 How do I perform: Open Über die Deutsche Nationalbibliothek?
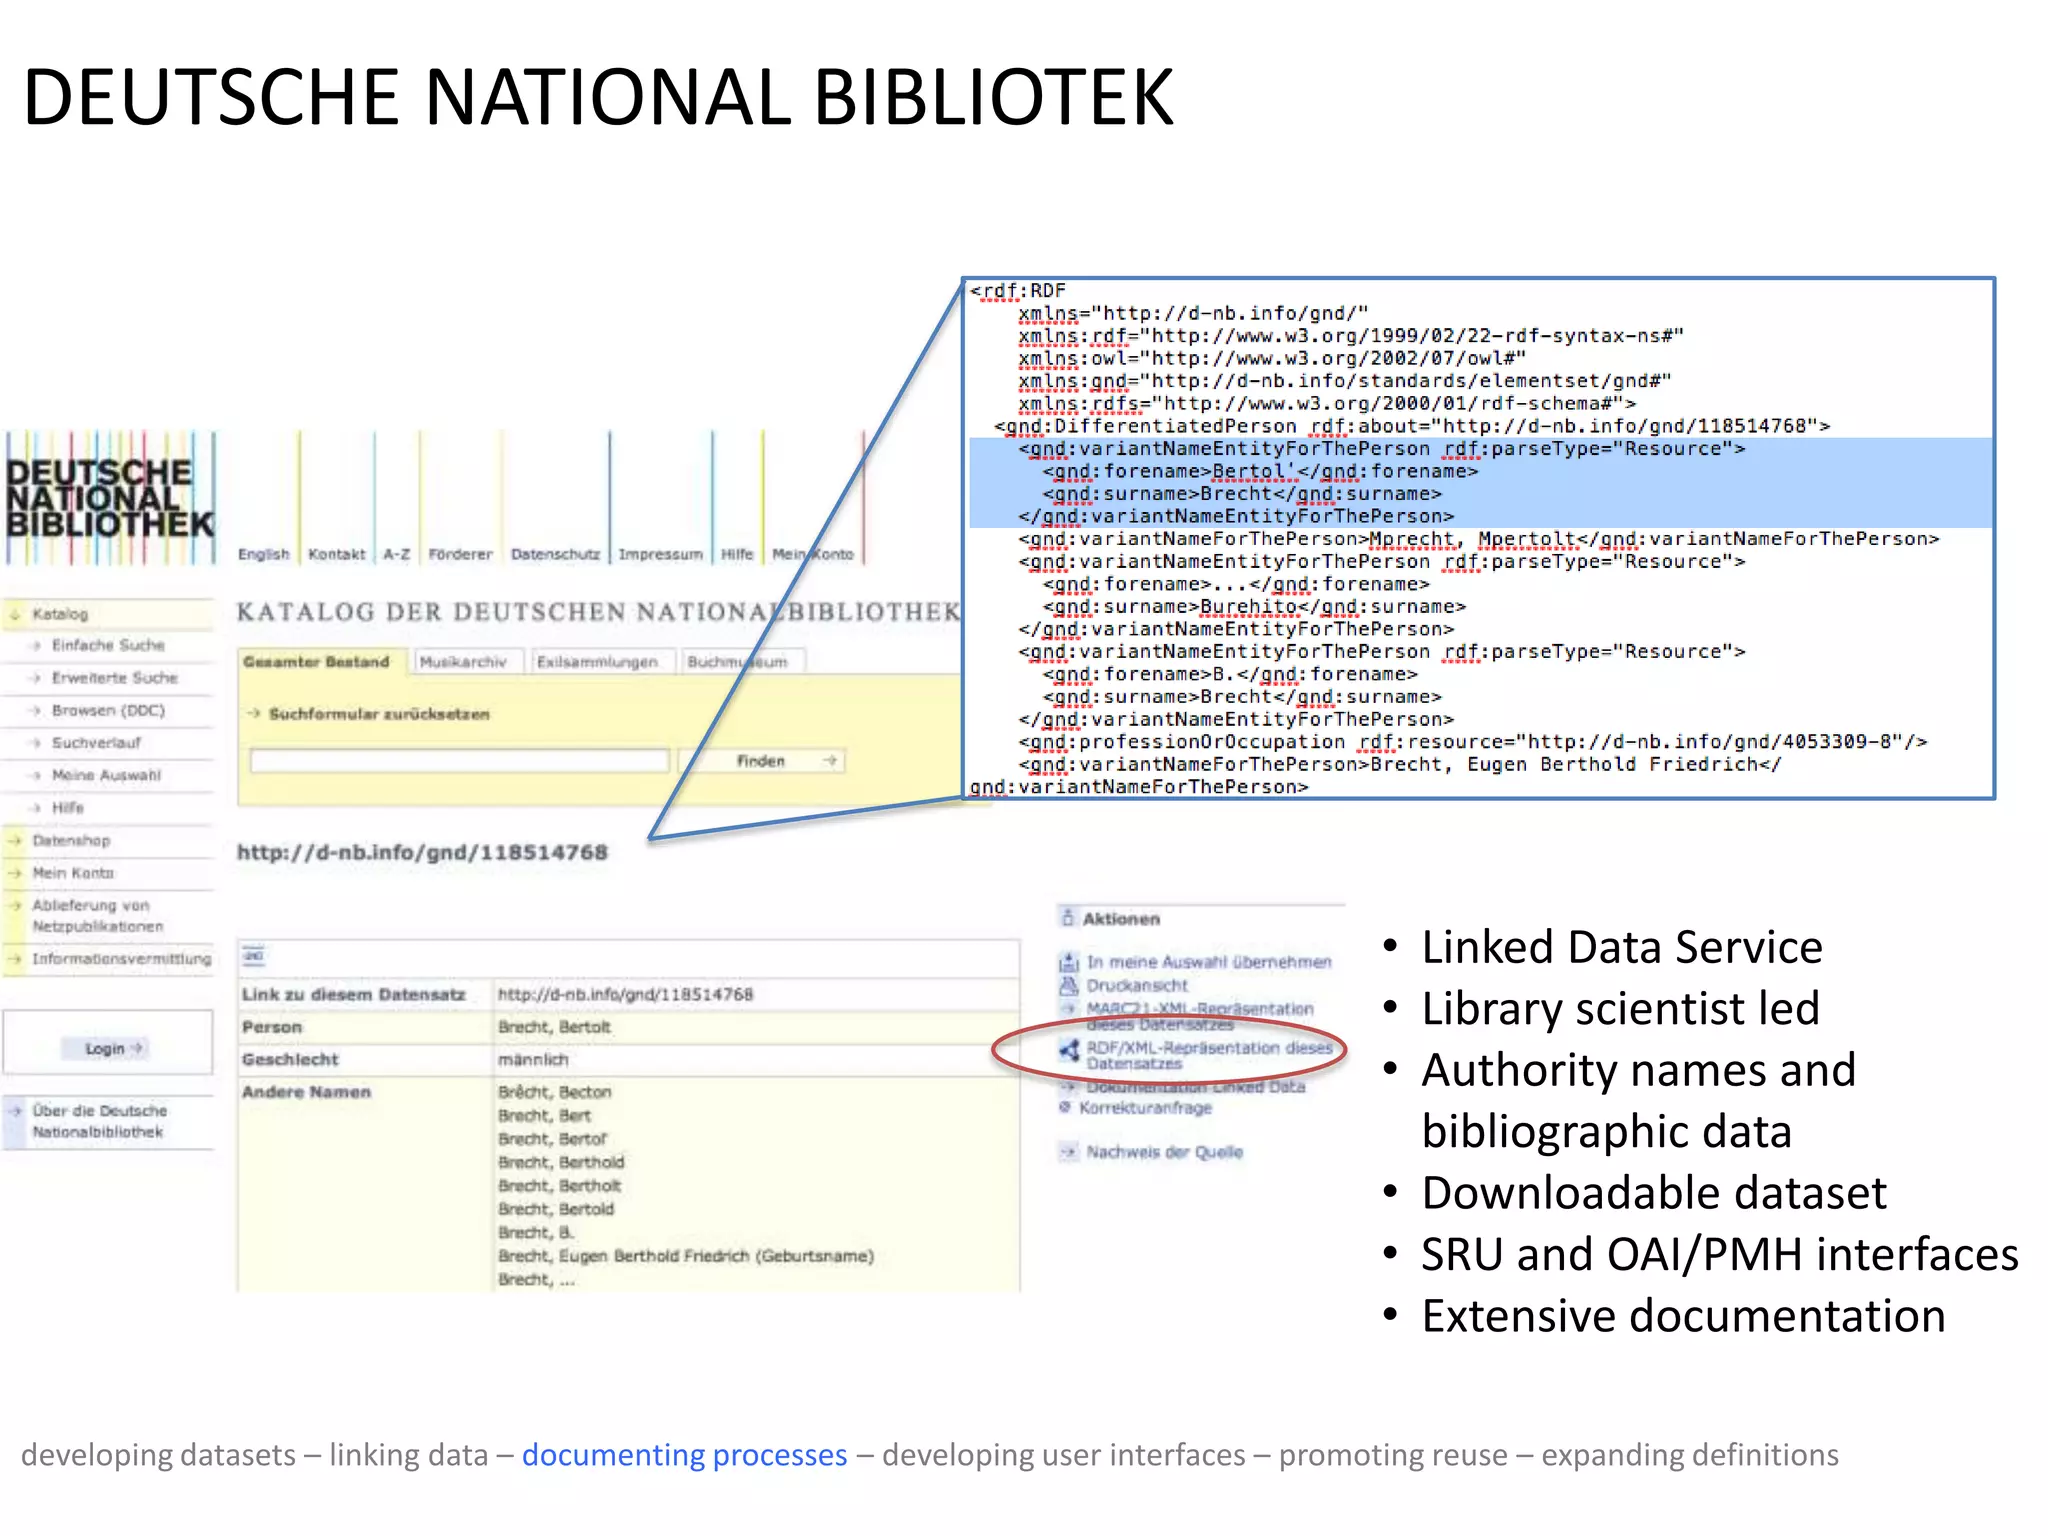99,1121
